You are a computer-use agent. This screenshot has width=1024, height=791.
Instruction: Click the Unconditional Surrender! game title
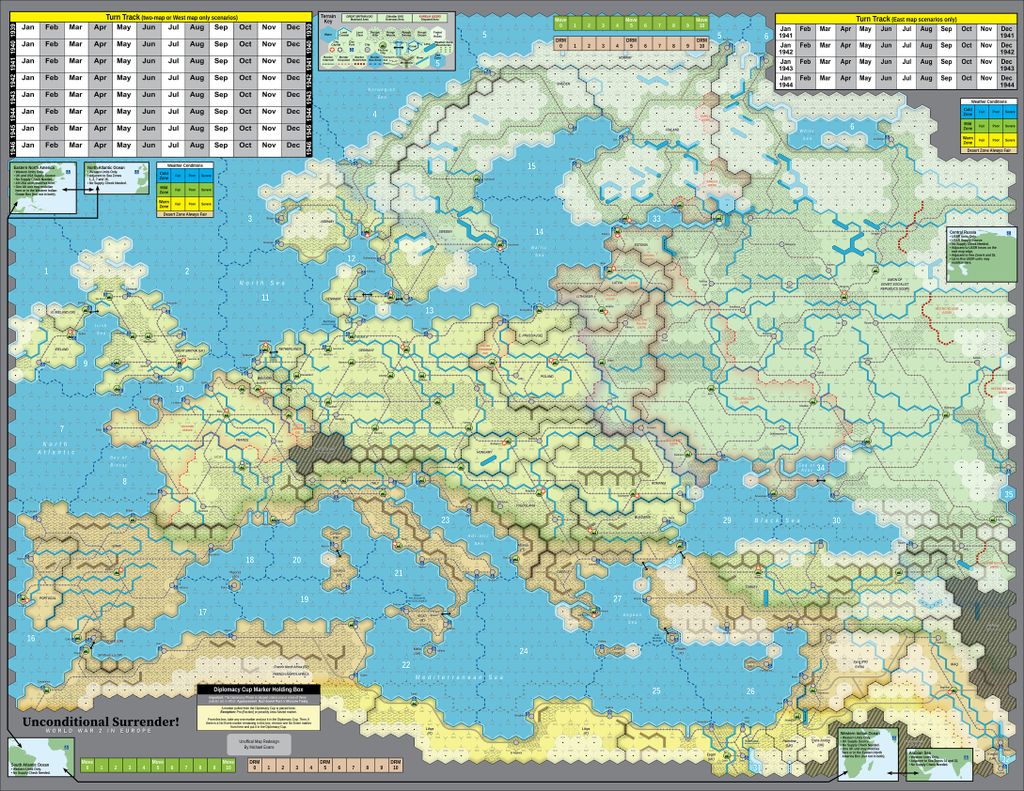pyautogui.click(x=101, y=722)
